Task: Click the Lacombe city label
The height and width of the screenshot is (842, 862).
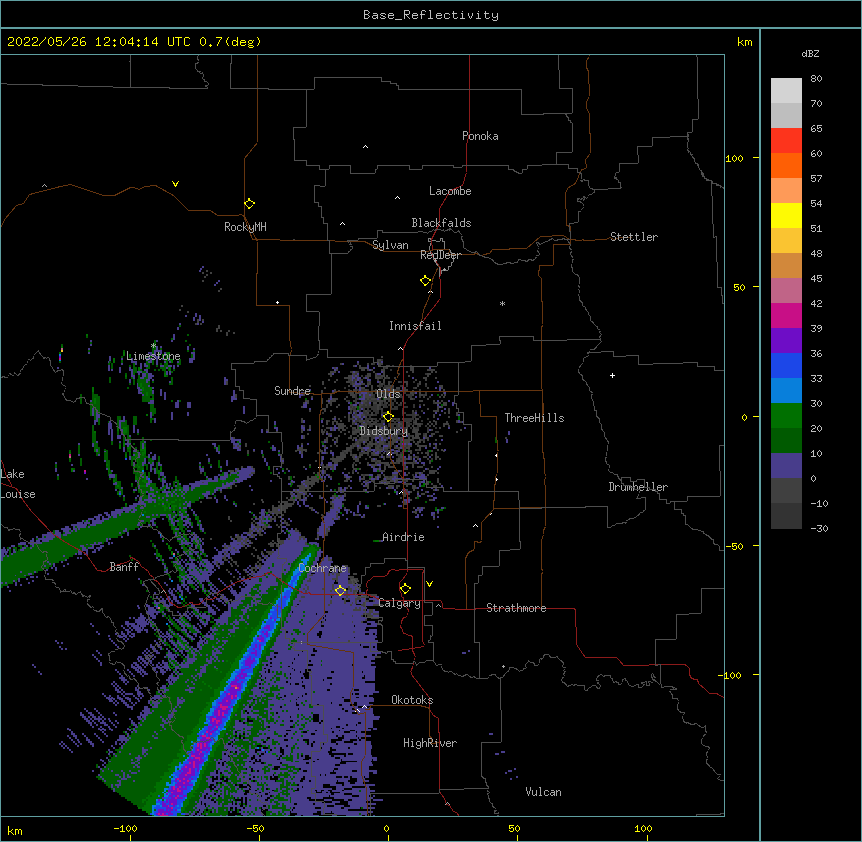Action: (450, 191)
